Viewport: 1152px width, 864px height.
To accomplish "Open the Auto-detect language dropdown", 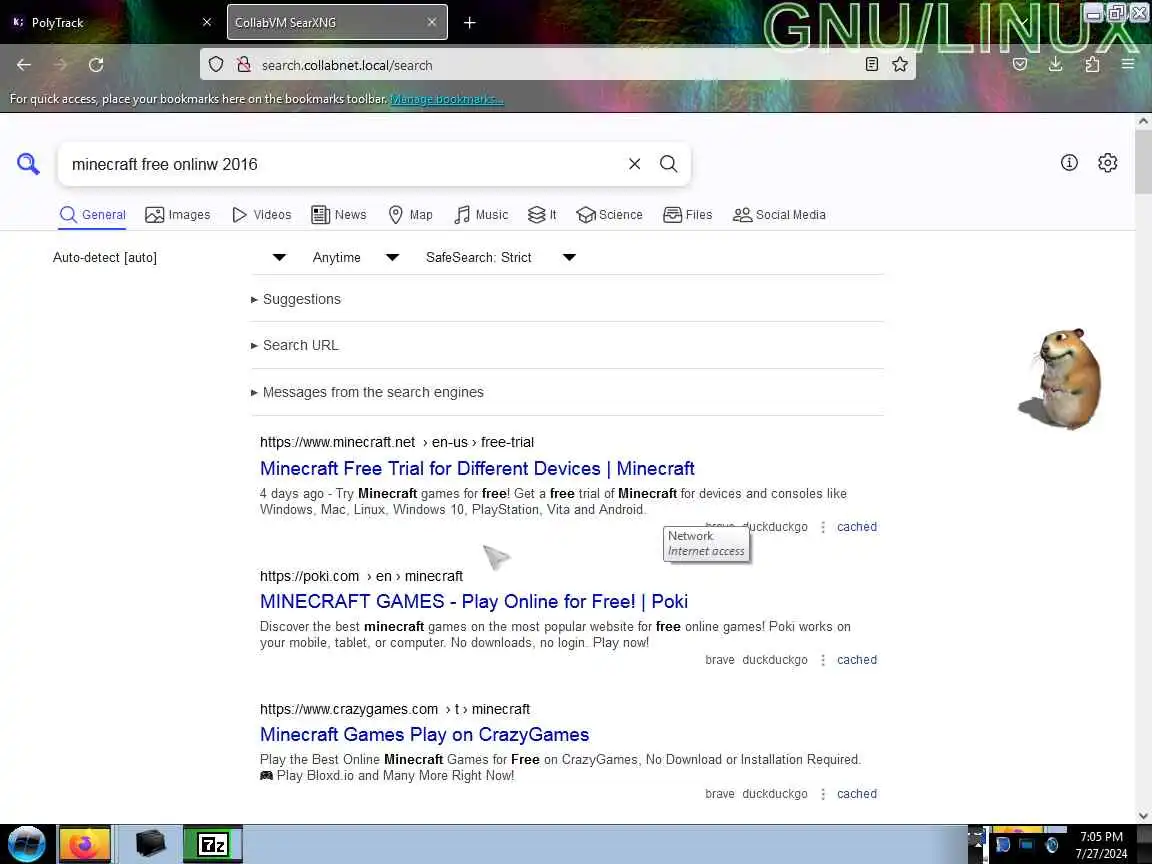I will tap(170, 257).
